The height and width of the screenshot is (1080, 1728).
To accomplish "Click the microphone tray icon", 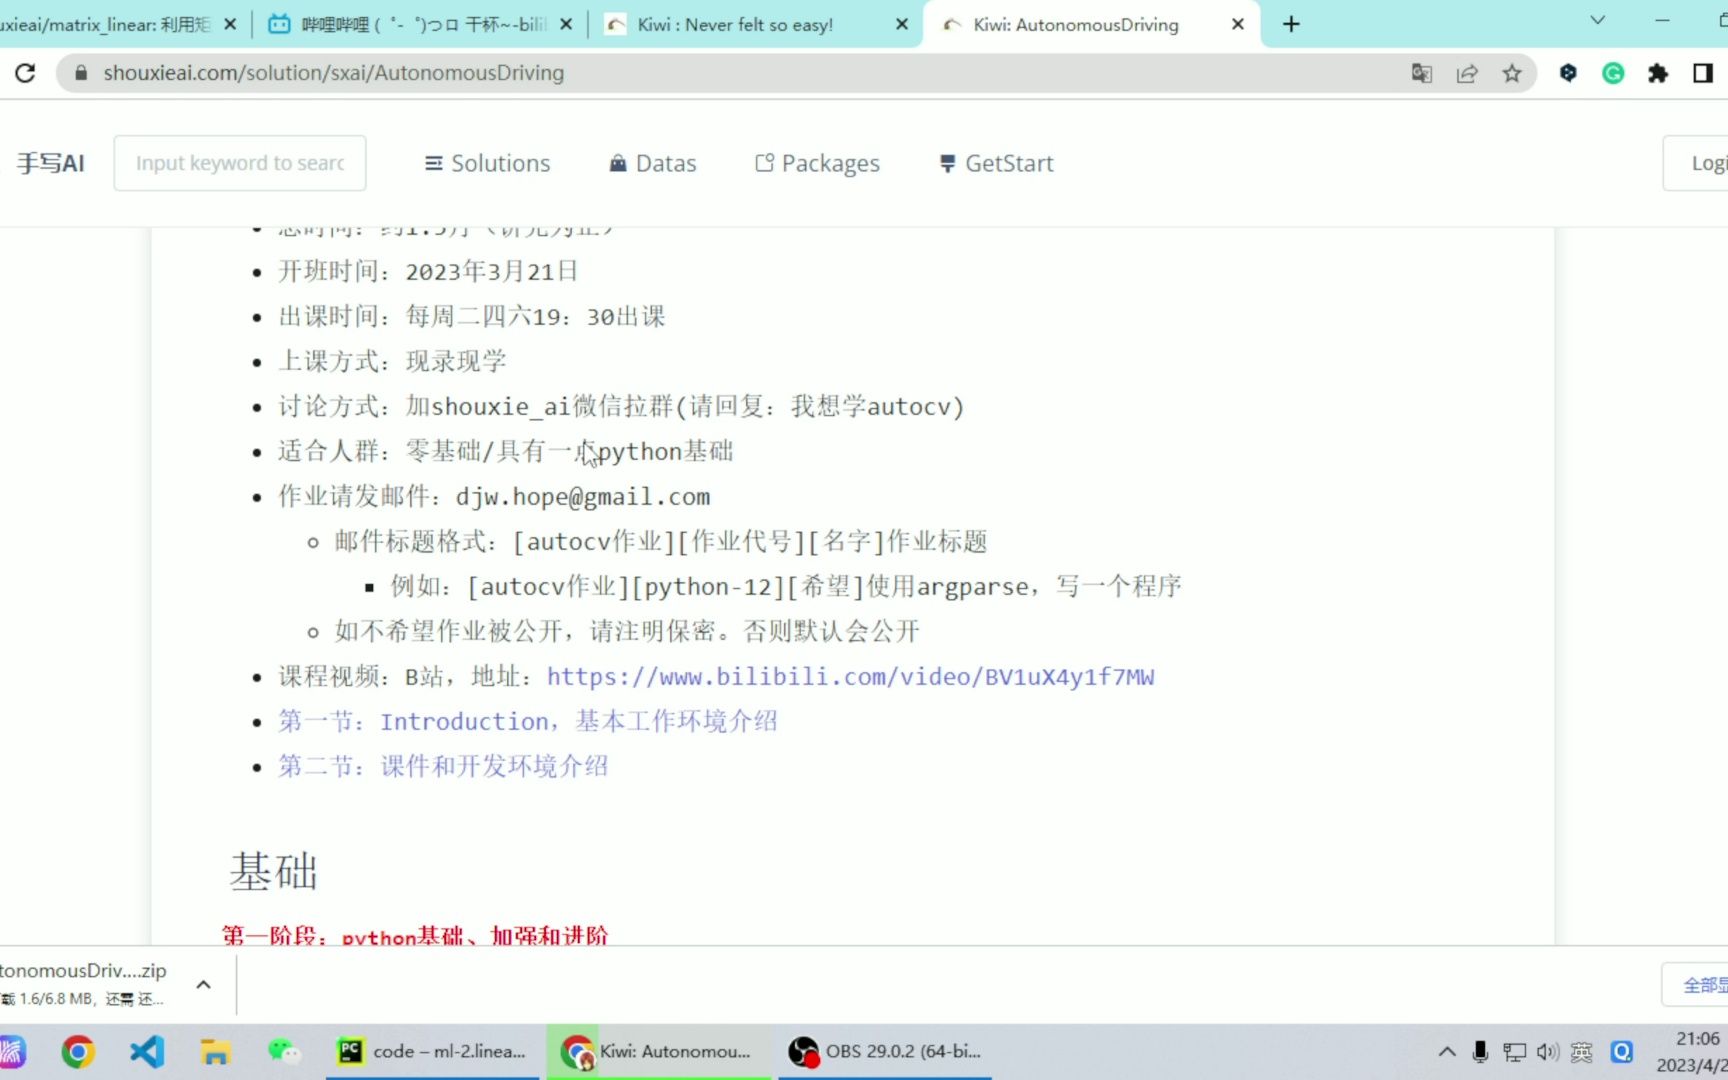I will coord(1480,1052).
